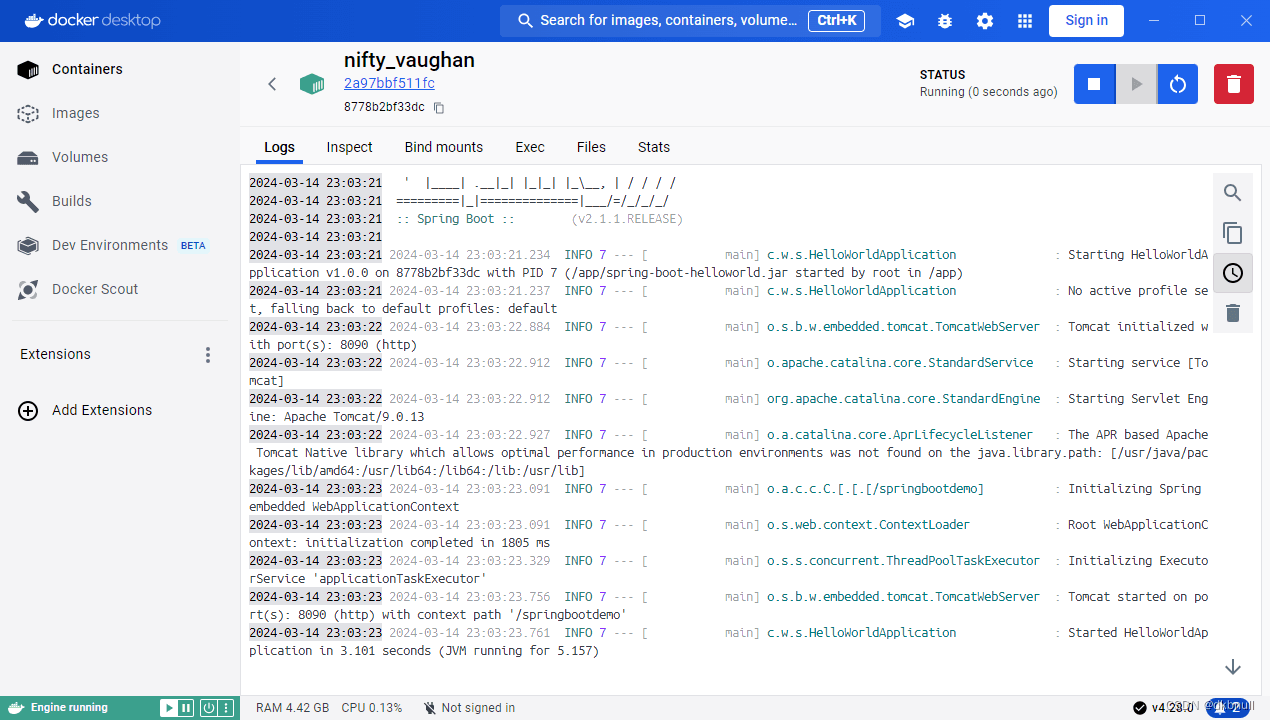The width and height of the screenshot is (1270, 720).
Task: Click the Images icon in sidebar
Action: point(28,113)
